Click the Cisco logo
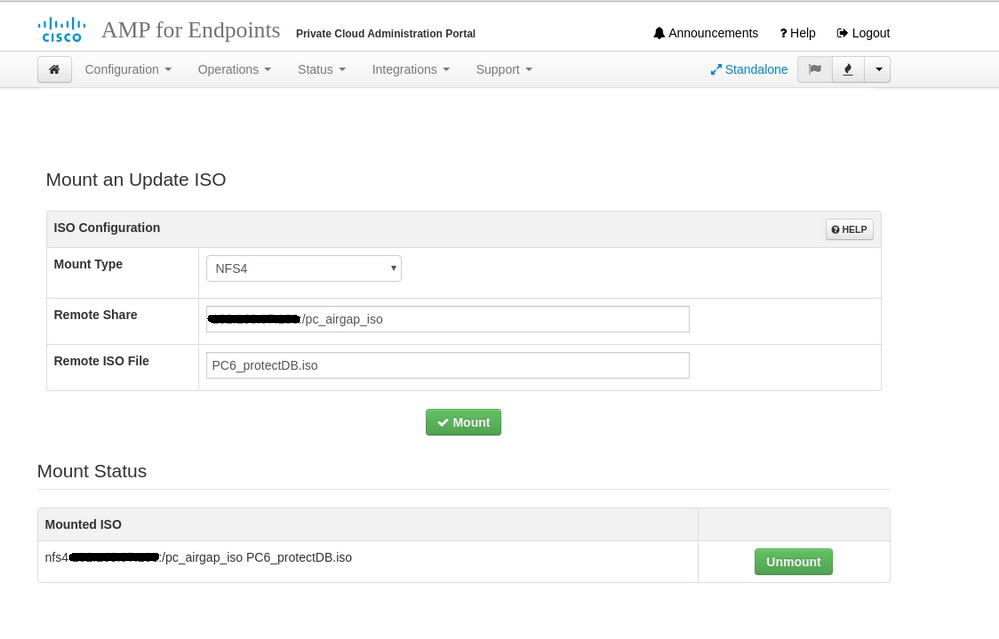The height and width of the screenshot is (639, 999). pos(61,30)
